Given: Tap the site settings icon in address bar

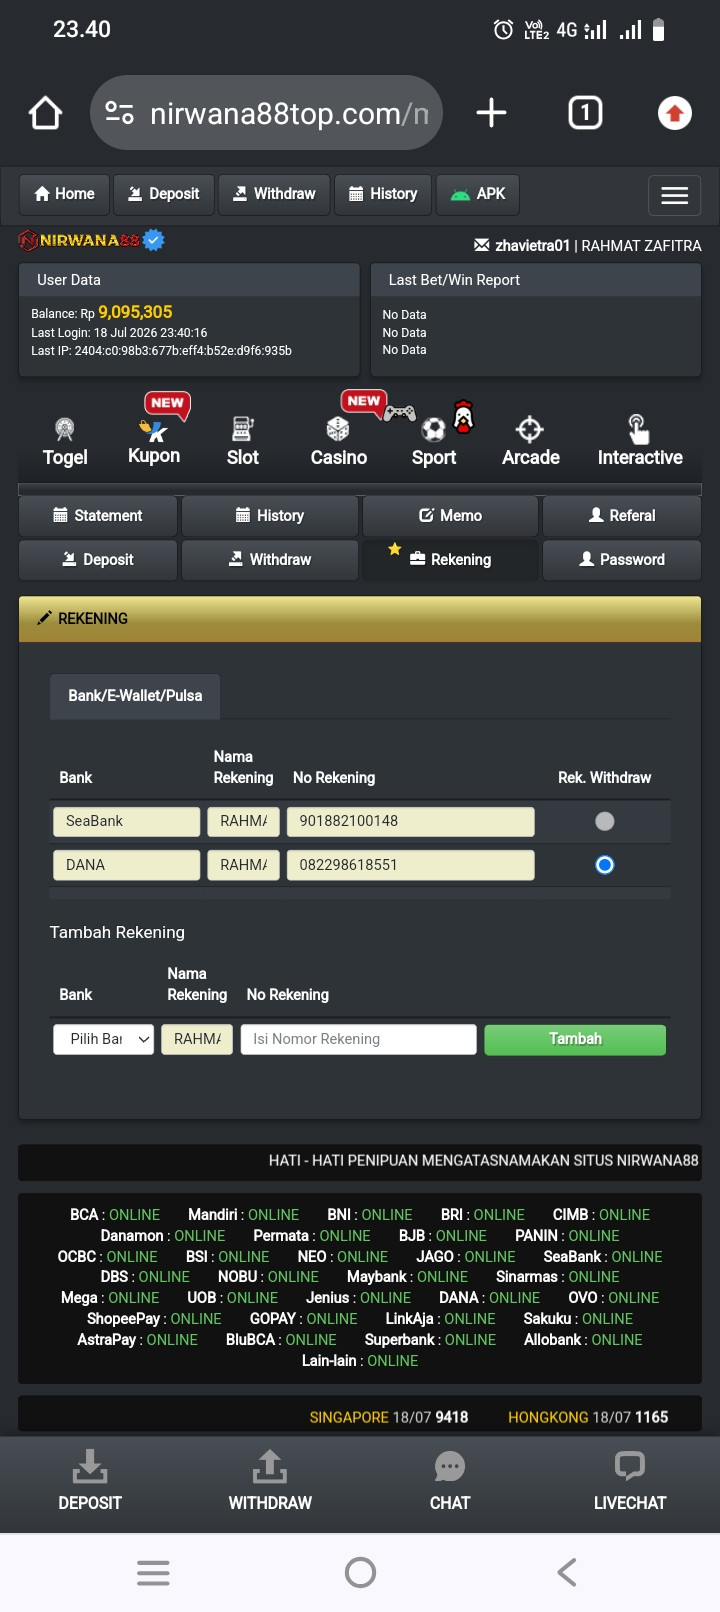Looking at the screenshot, I should pos(120,113).
